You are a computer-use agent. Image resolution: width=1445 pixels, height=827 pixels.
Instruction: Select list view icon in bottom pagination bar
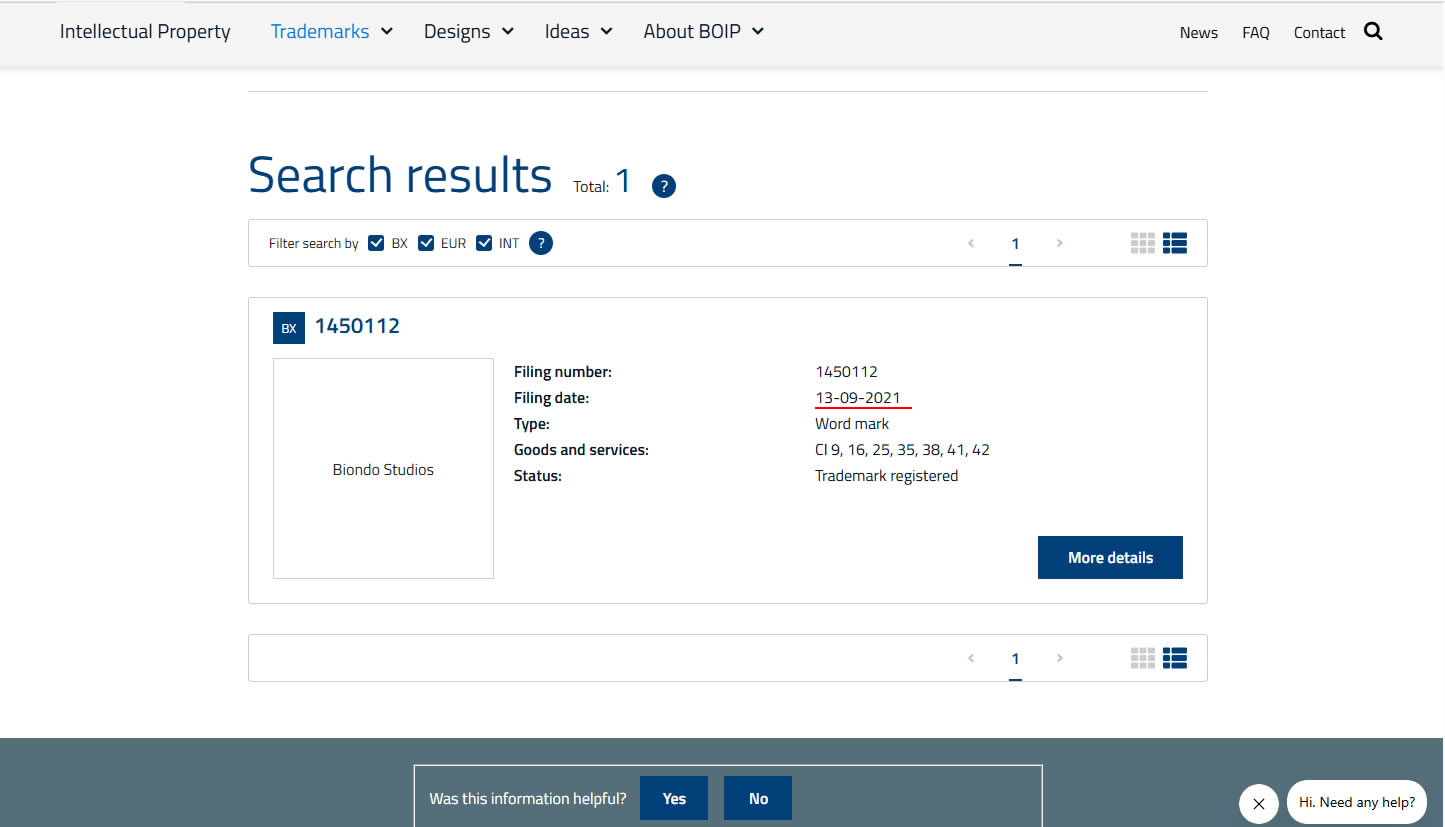tap(1174, 658)
